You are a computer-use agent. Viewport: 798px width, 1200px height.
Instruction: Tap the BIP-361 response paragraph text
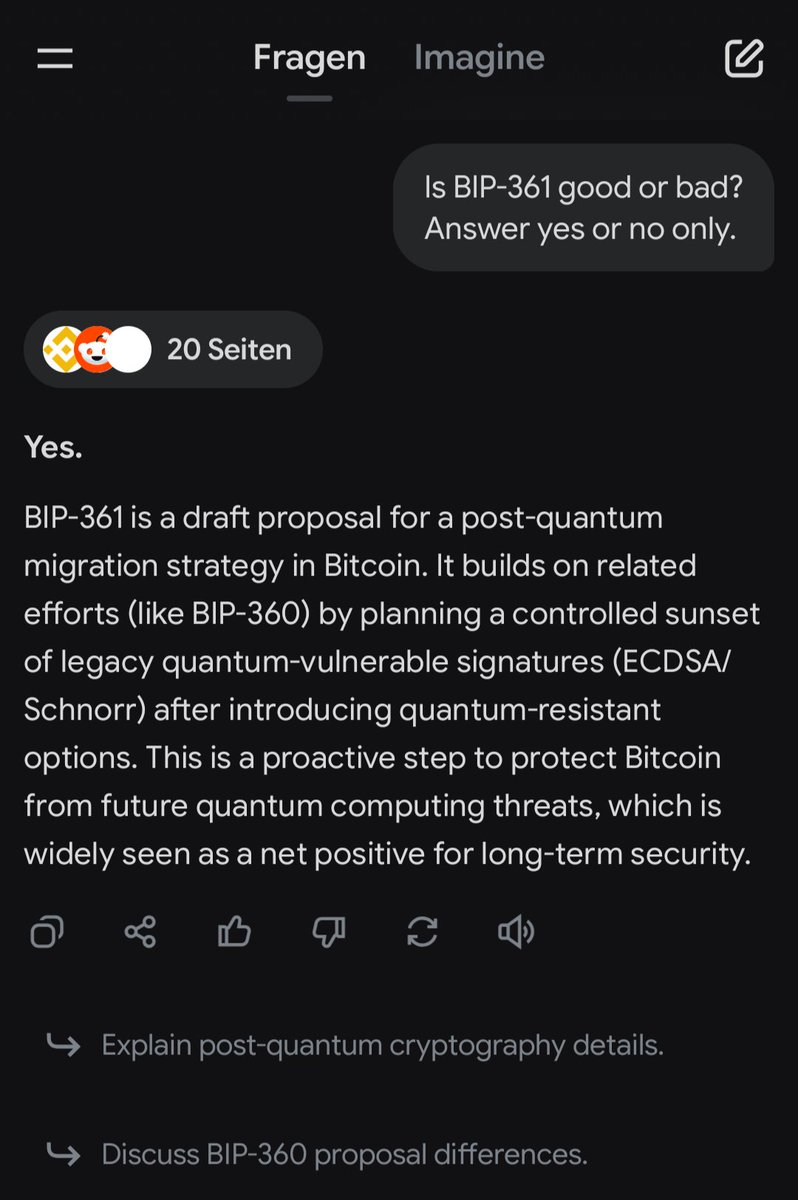[390, 686]
